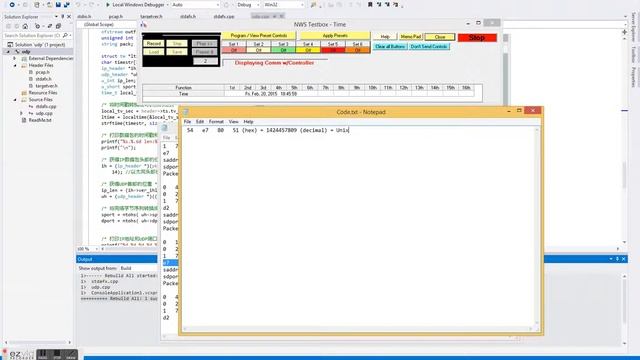Click the Apply Presets button

click(x=335, y=36)
